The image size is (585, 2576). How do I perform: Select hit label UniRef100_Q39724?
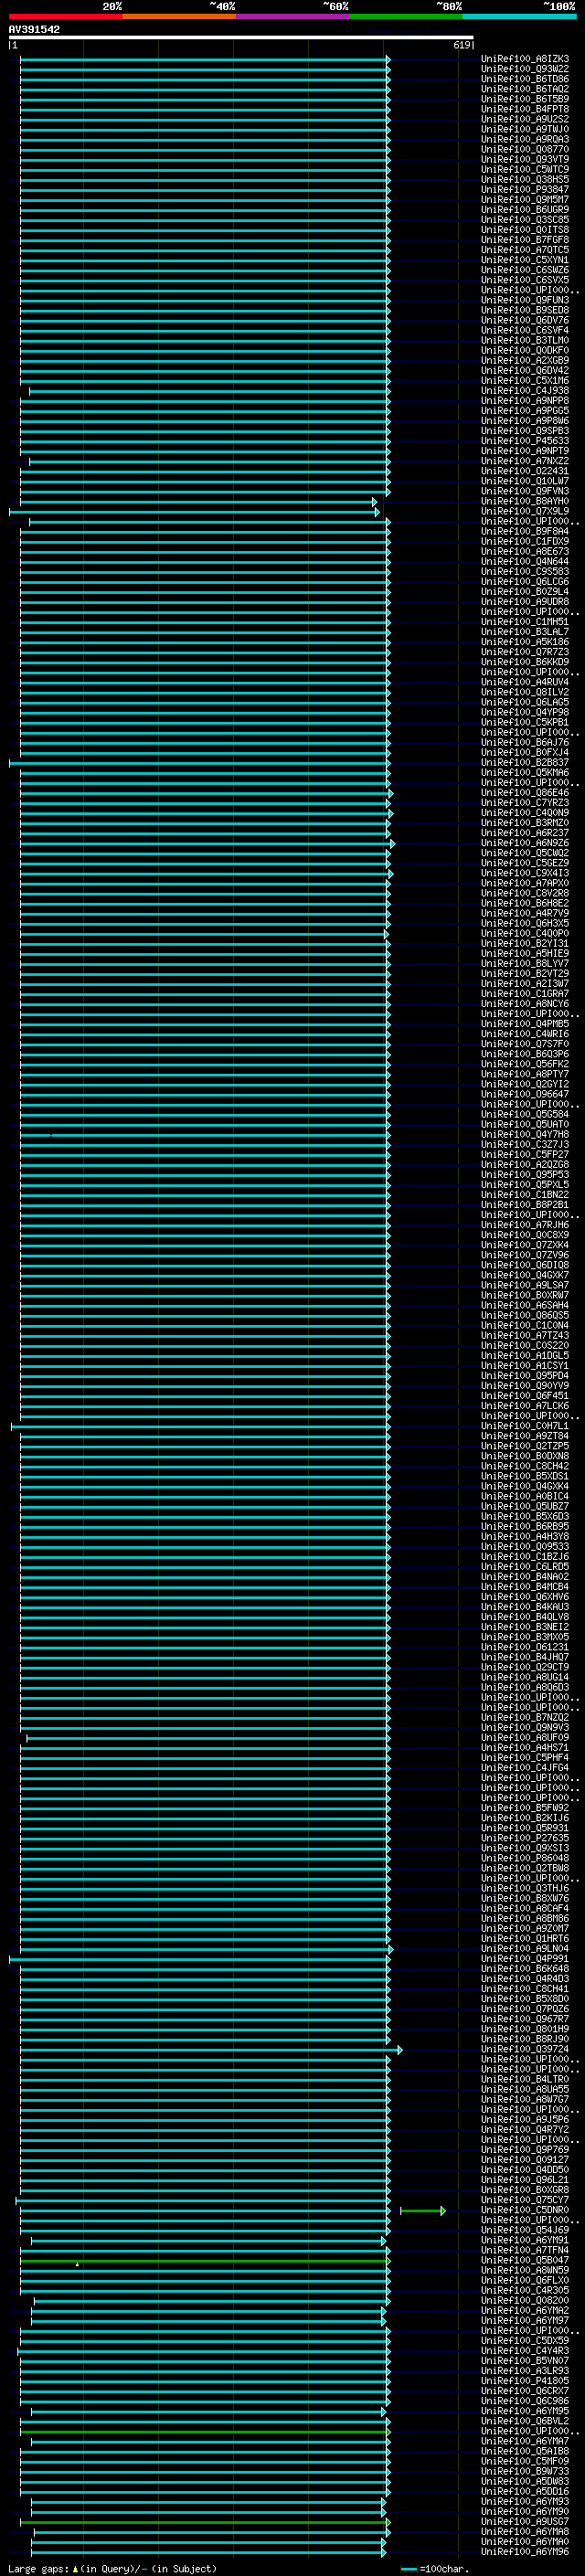(x=525, y=2049)
